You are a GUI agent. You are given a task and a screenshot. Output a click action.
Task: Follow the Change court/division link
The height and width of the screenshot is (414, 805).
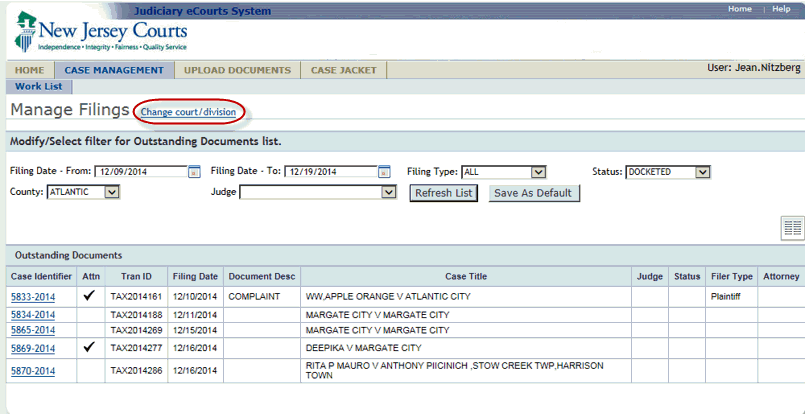188,112
